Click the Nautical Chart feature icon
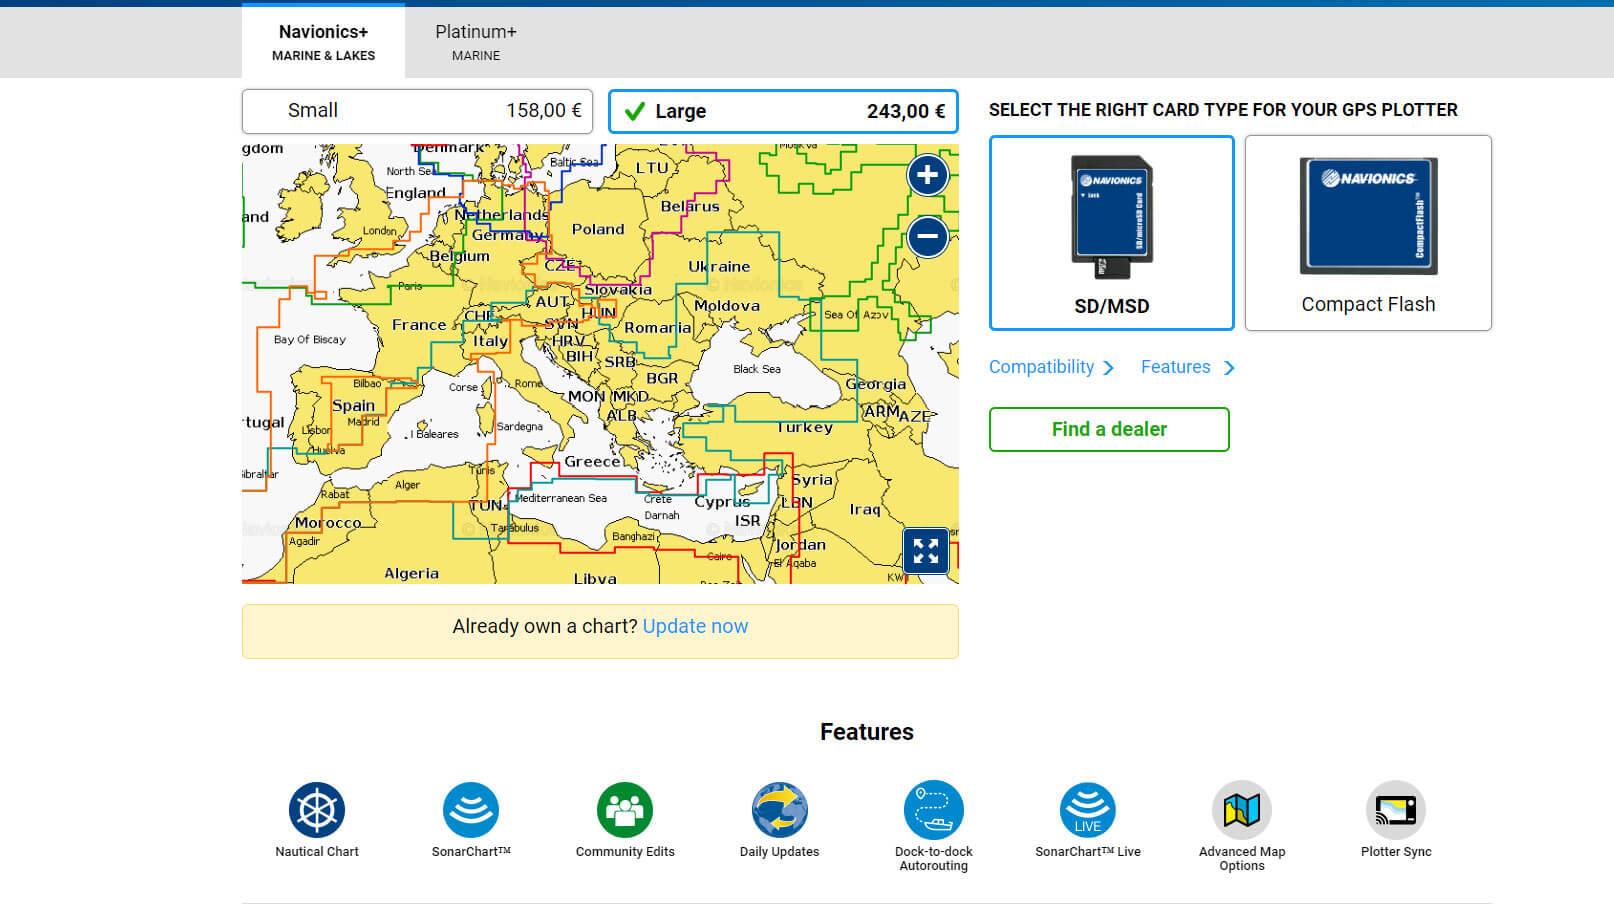The image size is (1614, 908). (x=317, y=810)
